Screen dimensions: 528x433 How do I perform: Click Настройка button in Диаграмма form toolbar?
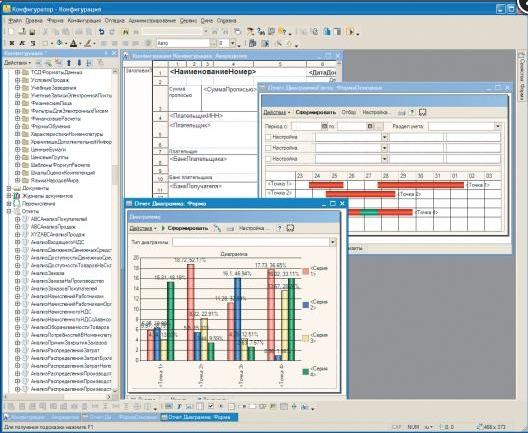pos(253,228)
